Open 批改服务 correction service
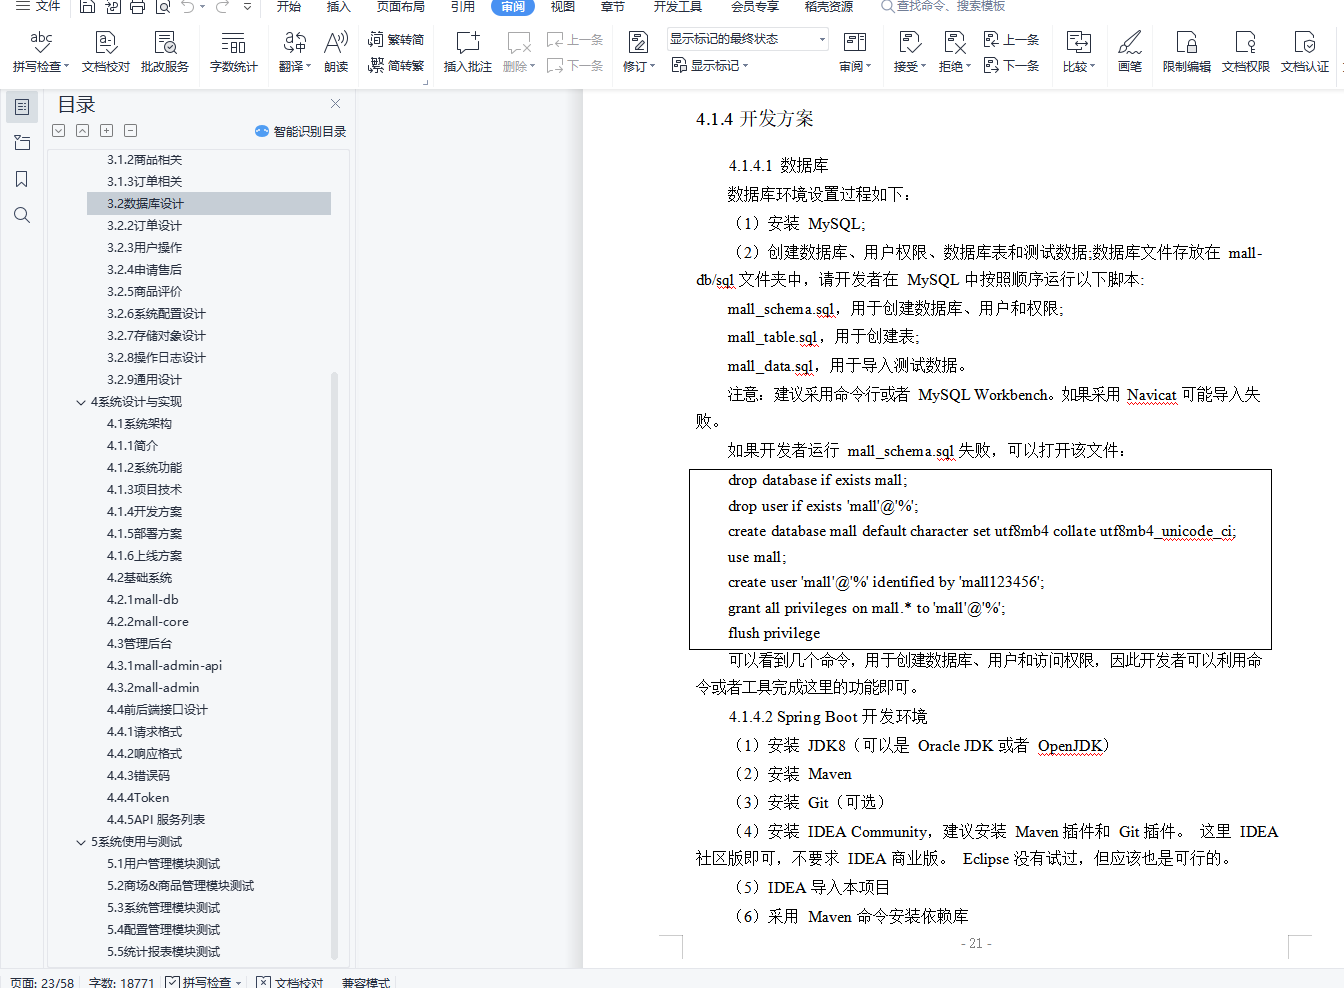1344x988 pixels. (x=165, y=52)
